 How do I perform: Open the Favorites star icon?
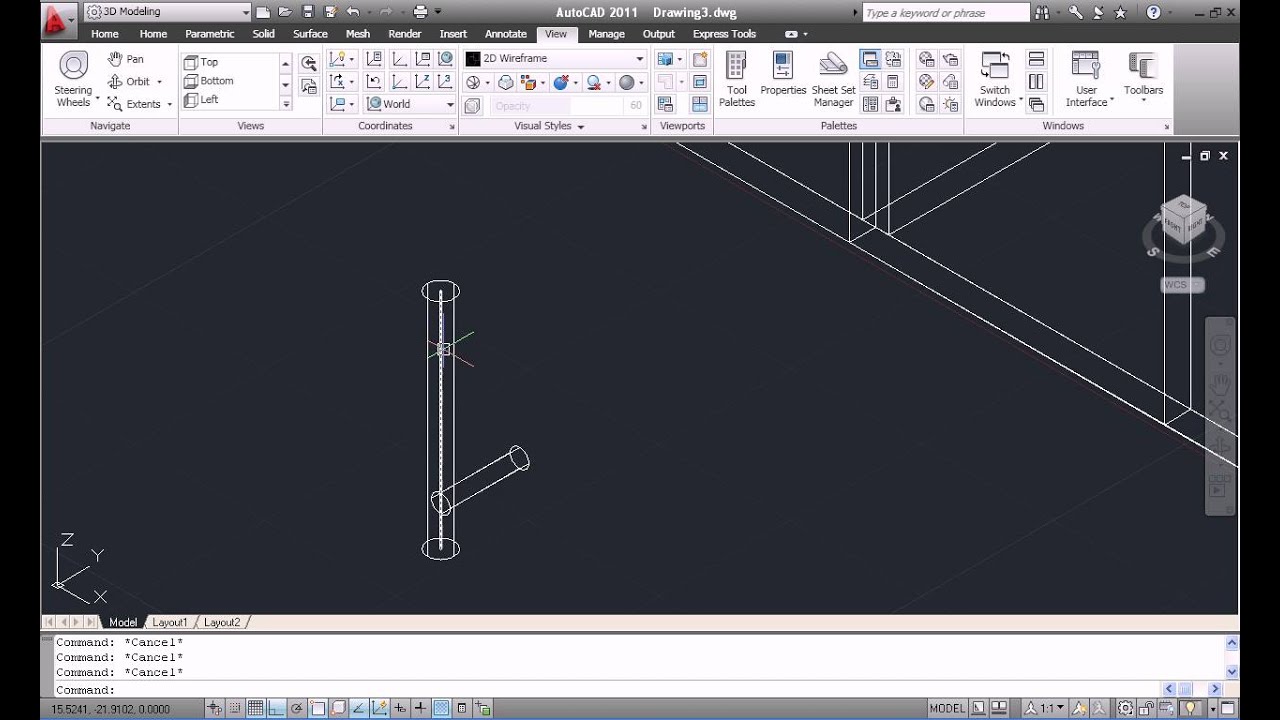[x=1120, y=13]
